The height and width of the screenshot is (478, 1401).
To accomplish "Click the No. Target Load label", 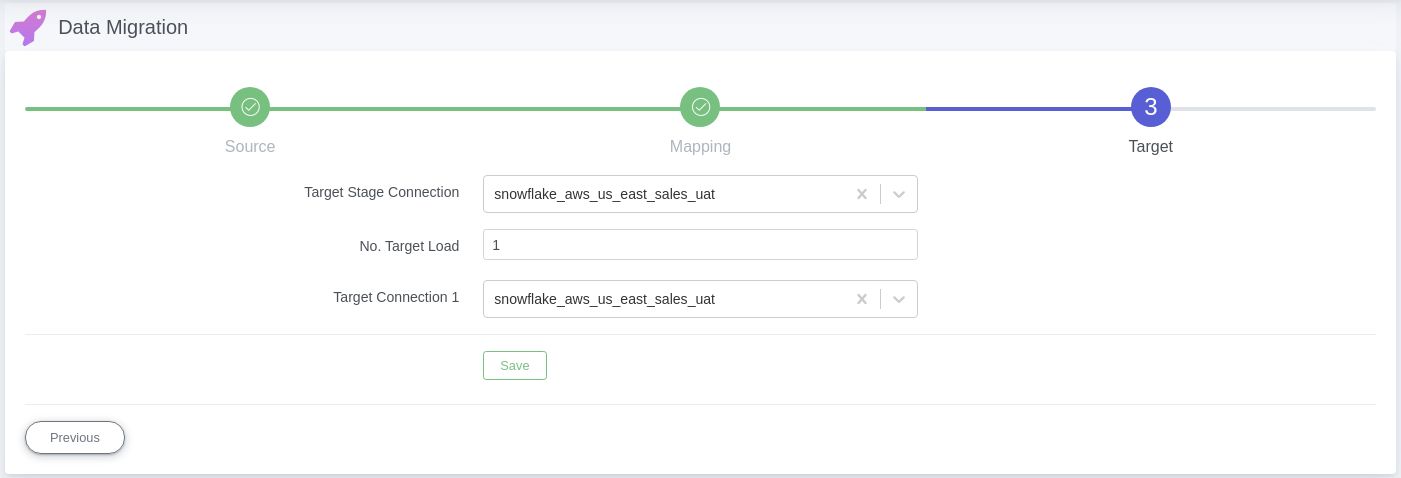I will click(409, 245).
